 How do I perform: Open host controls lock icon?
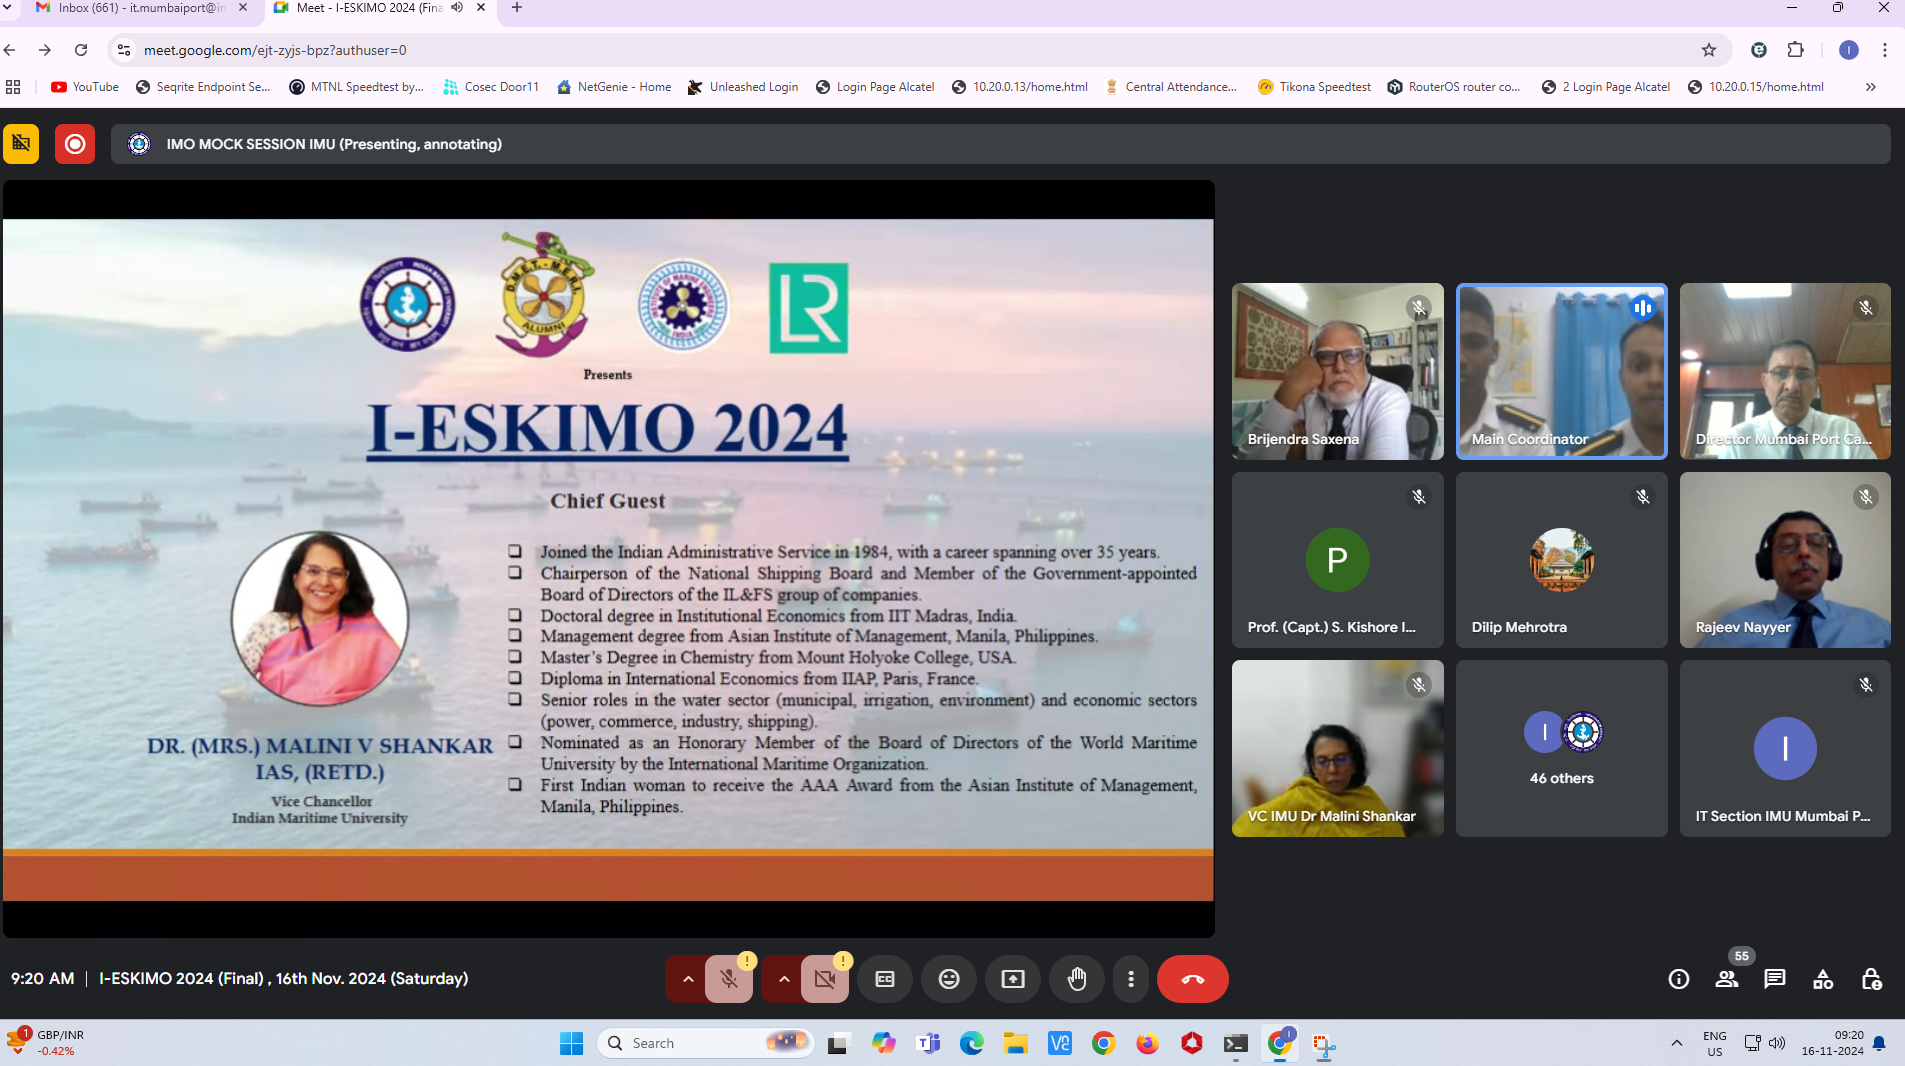click(x=1871, y=979)
